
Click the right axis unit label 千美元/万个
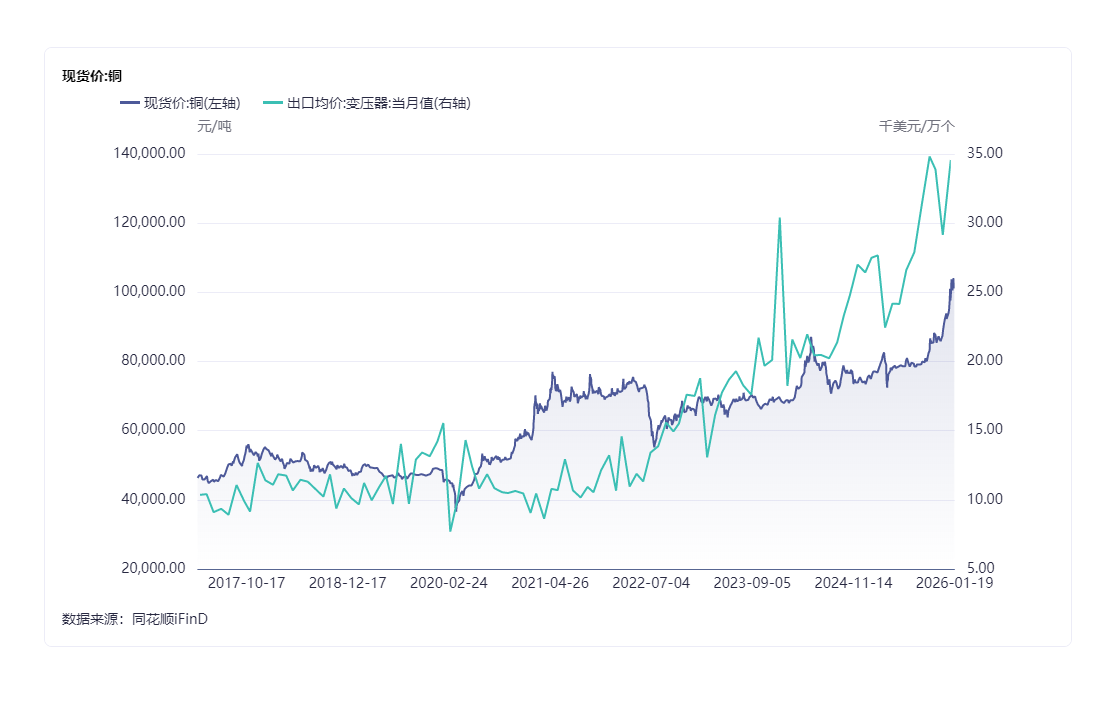917,126
